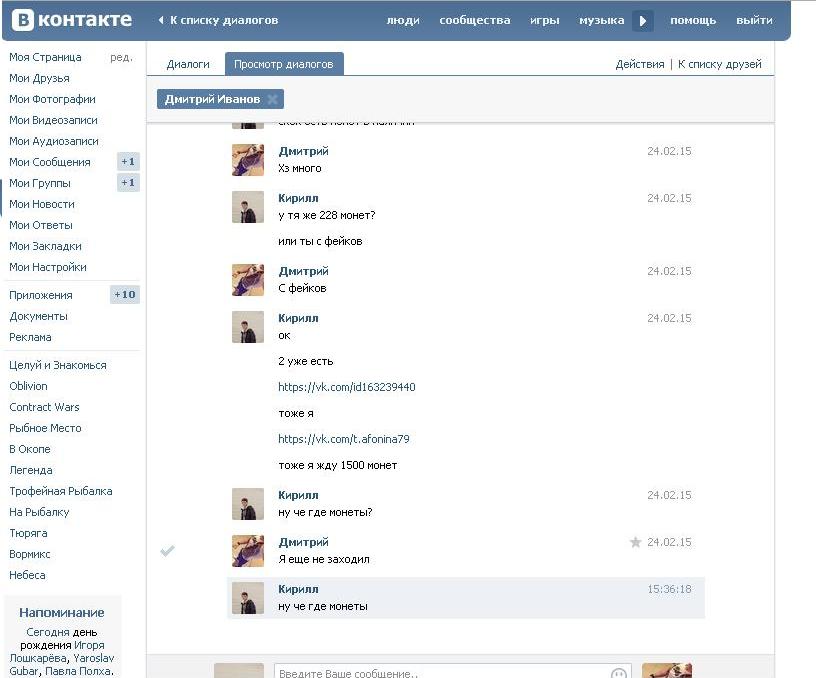
Task: Open Реклама
Action: [x=30, y=337]
